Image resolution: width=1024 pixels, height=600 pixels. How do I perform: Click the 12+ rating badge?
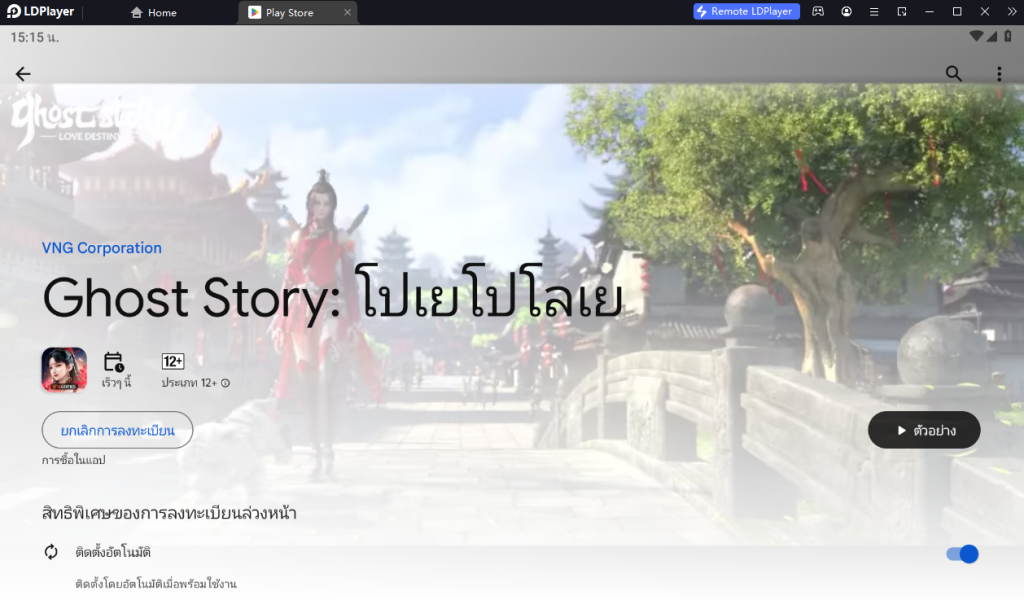173,361
